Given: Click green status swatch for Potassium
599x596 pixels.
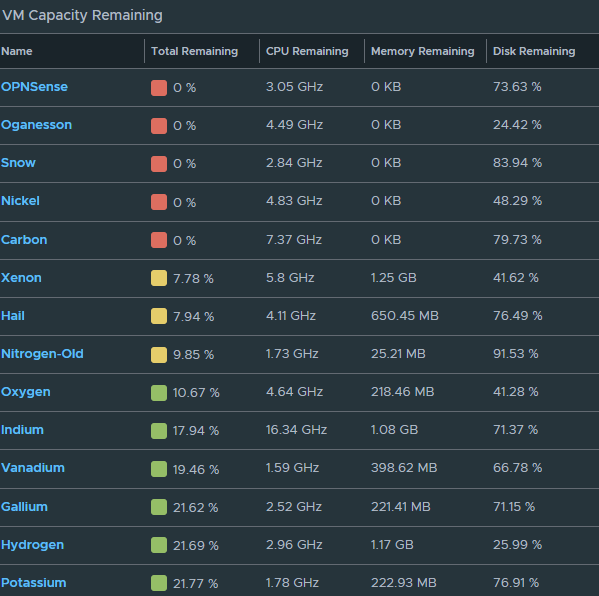Looking at the screenshot, I should pyautogui.click(x=159, y=583).
